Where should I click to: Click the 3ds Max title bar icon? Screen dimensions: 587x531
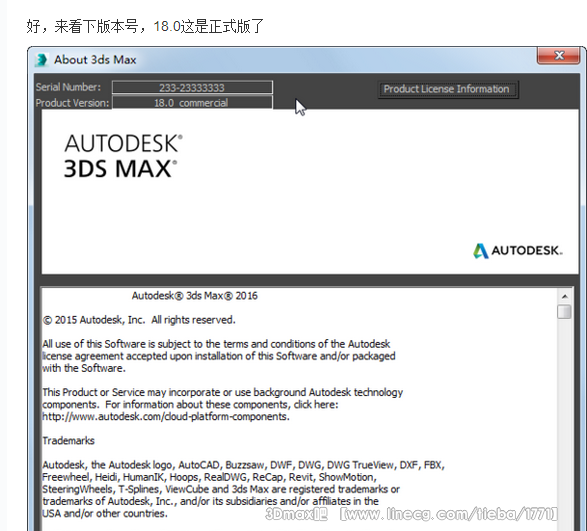[41, 60]
